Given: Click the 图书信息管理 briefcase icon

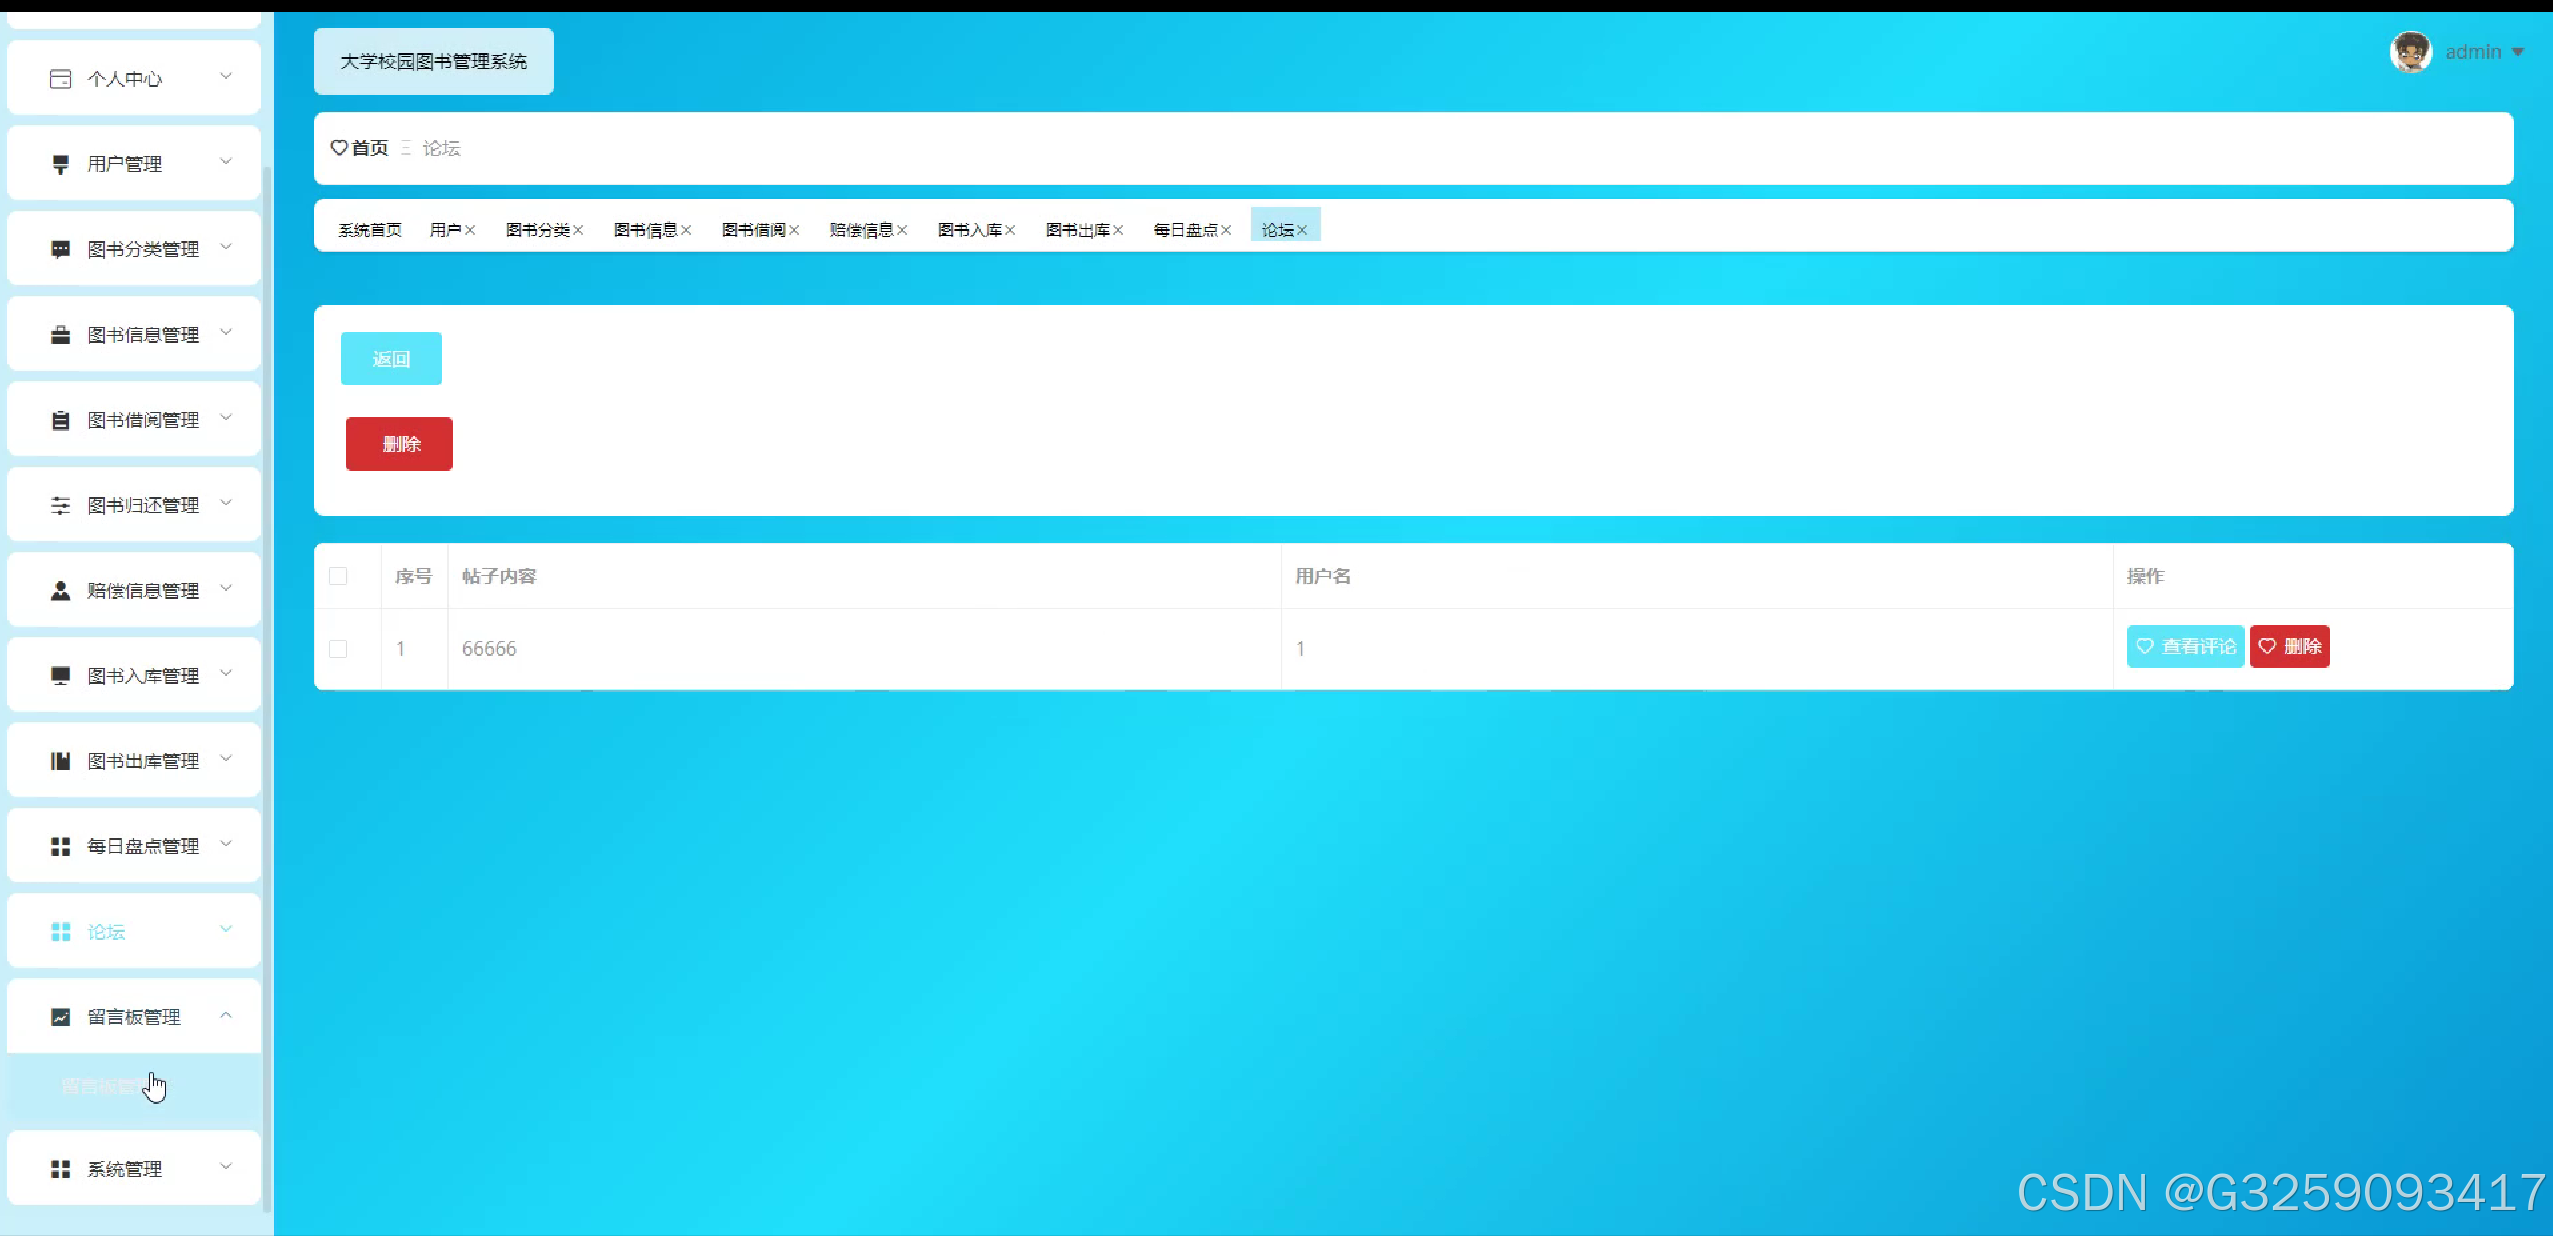Looking at the screenshot, I should 60,335.
